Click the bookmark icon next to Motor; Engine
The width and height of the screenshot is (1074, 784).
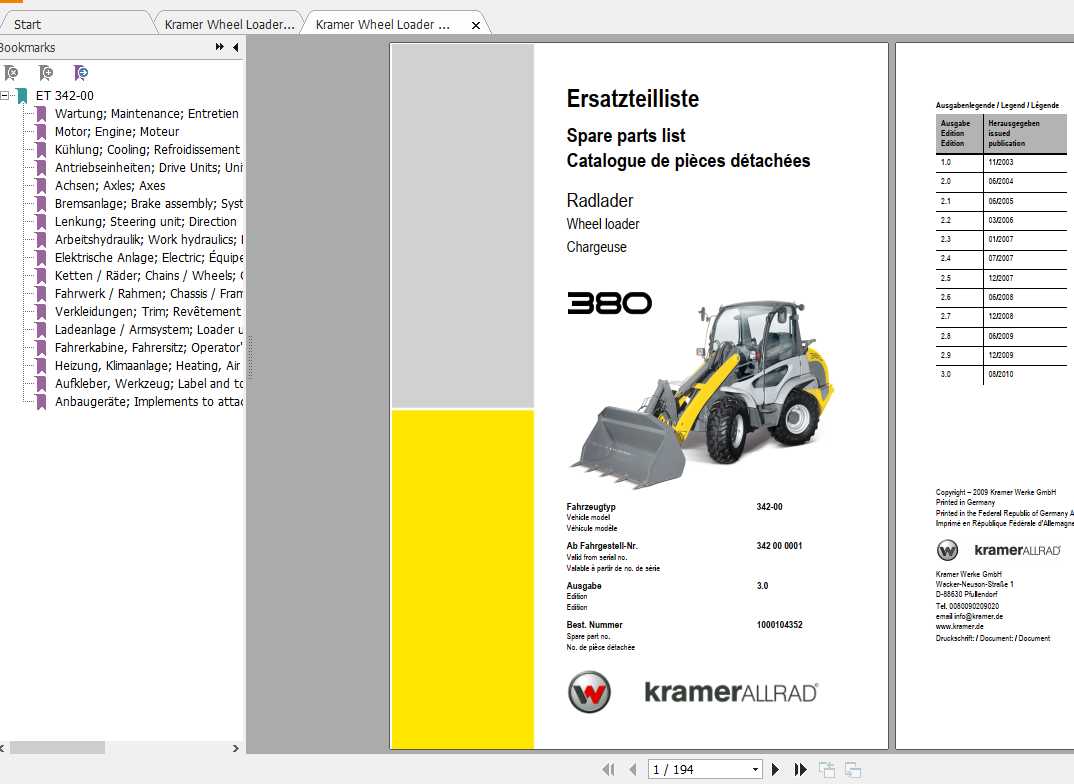point(41,131)
